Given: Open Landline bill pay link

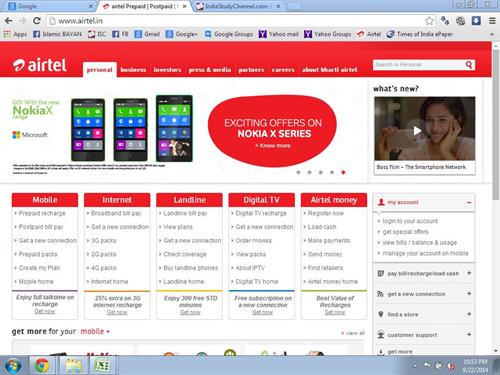Looking at the screenshot, I should coord(185,213).
